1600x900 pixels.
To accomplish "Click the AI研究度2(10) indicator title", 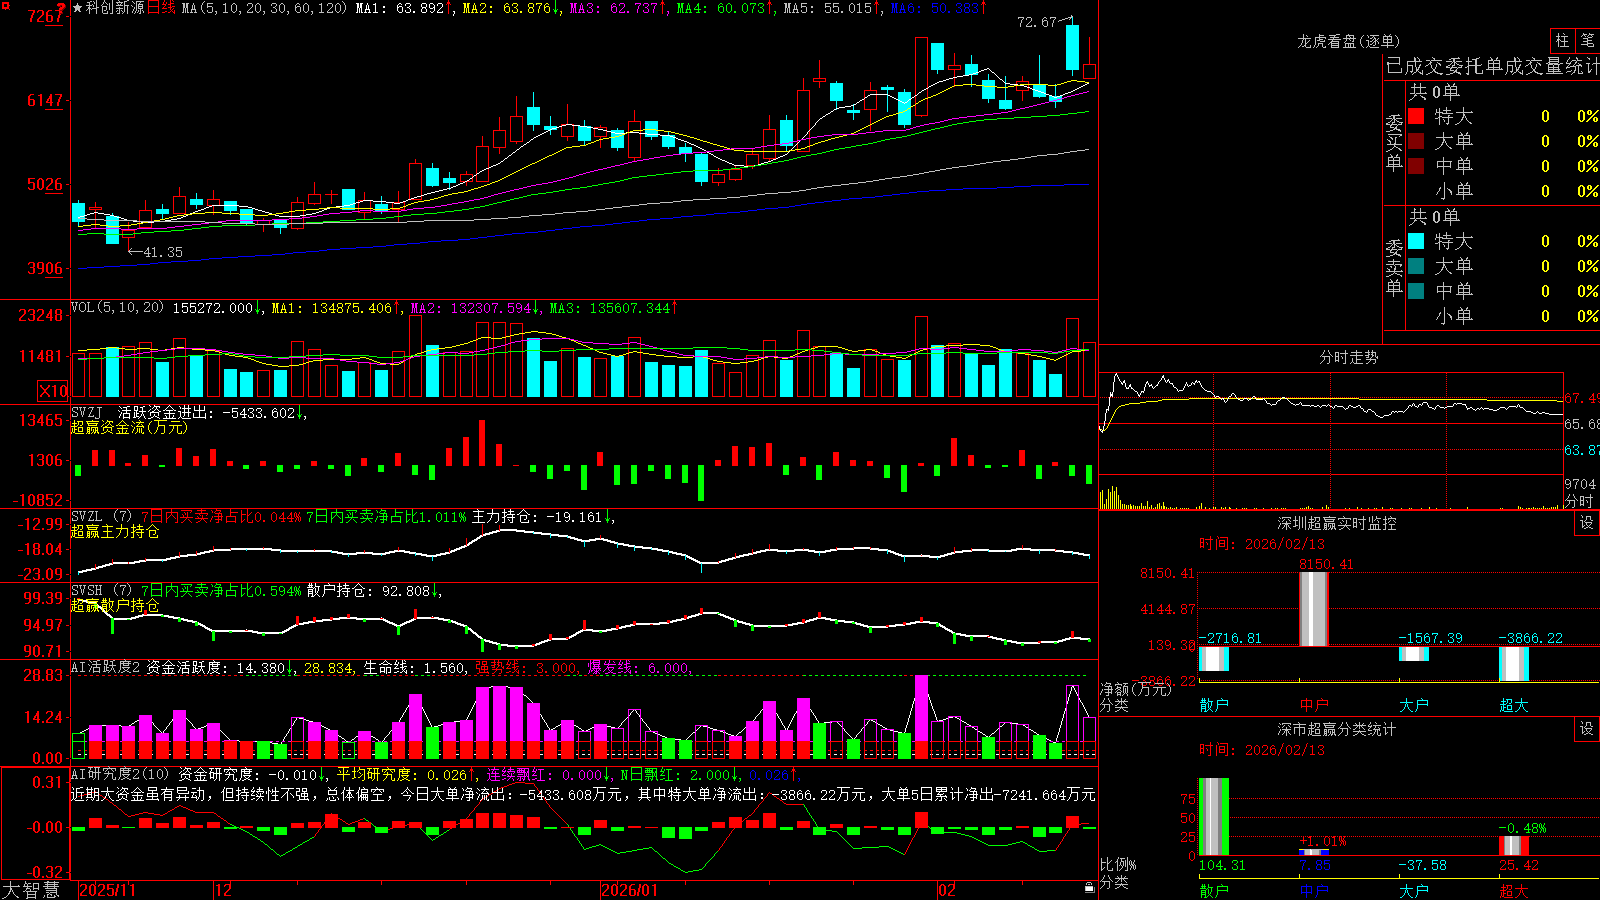I will tap(120, 774).
